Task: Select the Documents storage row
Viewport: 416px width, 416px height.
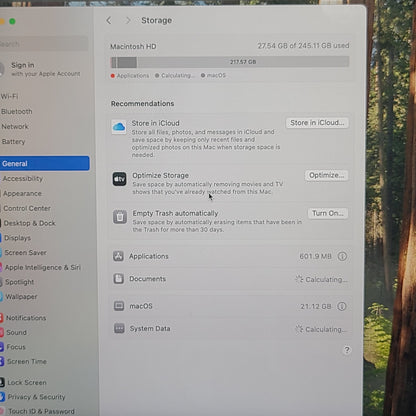Action: click(230, 279)
